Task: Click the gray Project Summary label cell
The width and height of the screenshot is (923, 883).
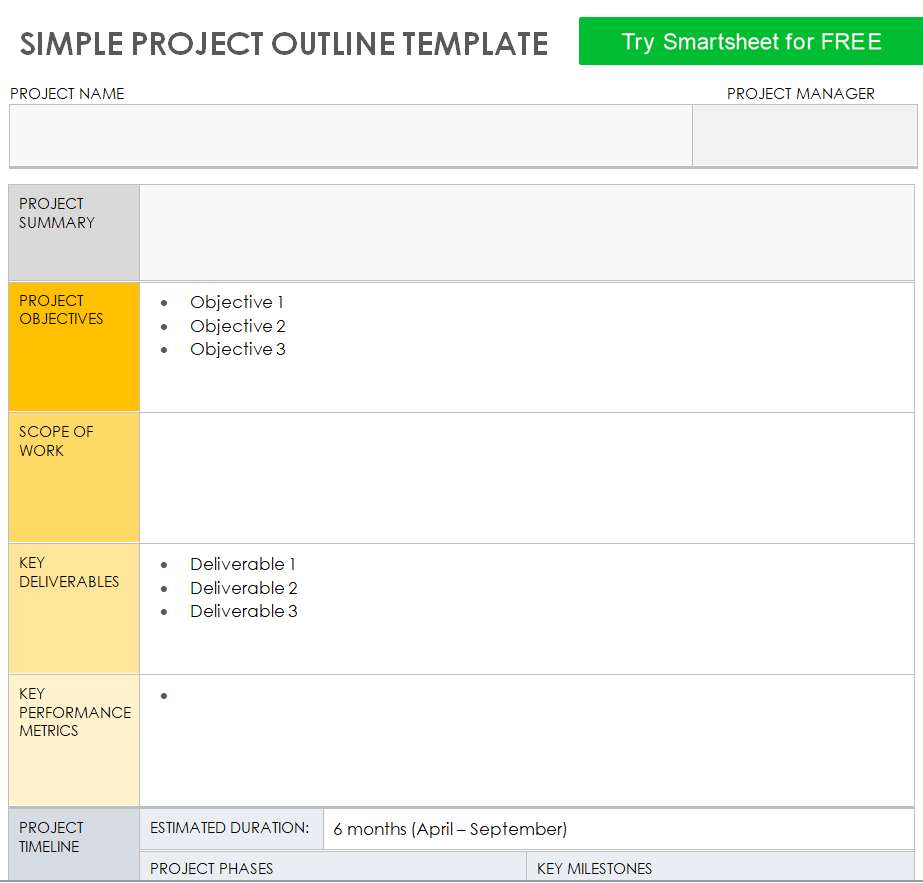Action: pos(74,232)
